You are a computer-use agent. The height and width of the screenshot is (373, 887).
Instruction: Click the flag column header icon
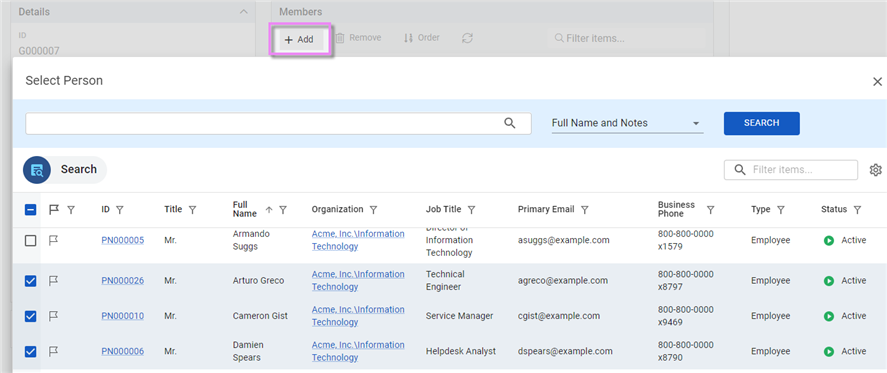(54, 210)
